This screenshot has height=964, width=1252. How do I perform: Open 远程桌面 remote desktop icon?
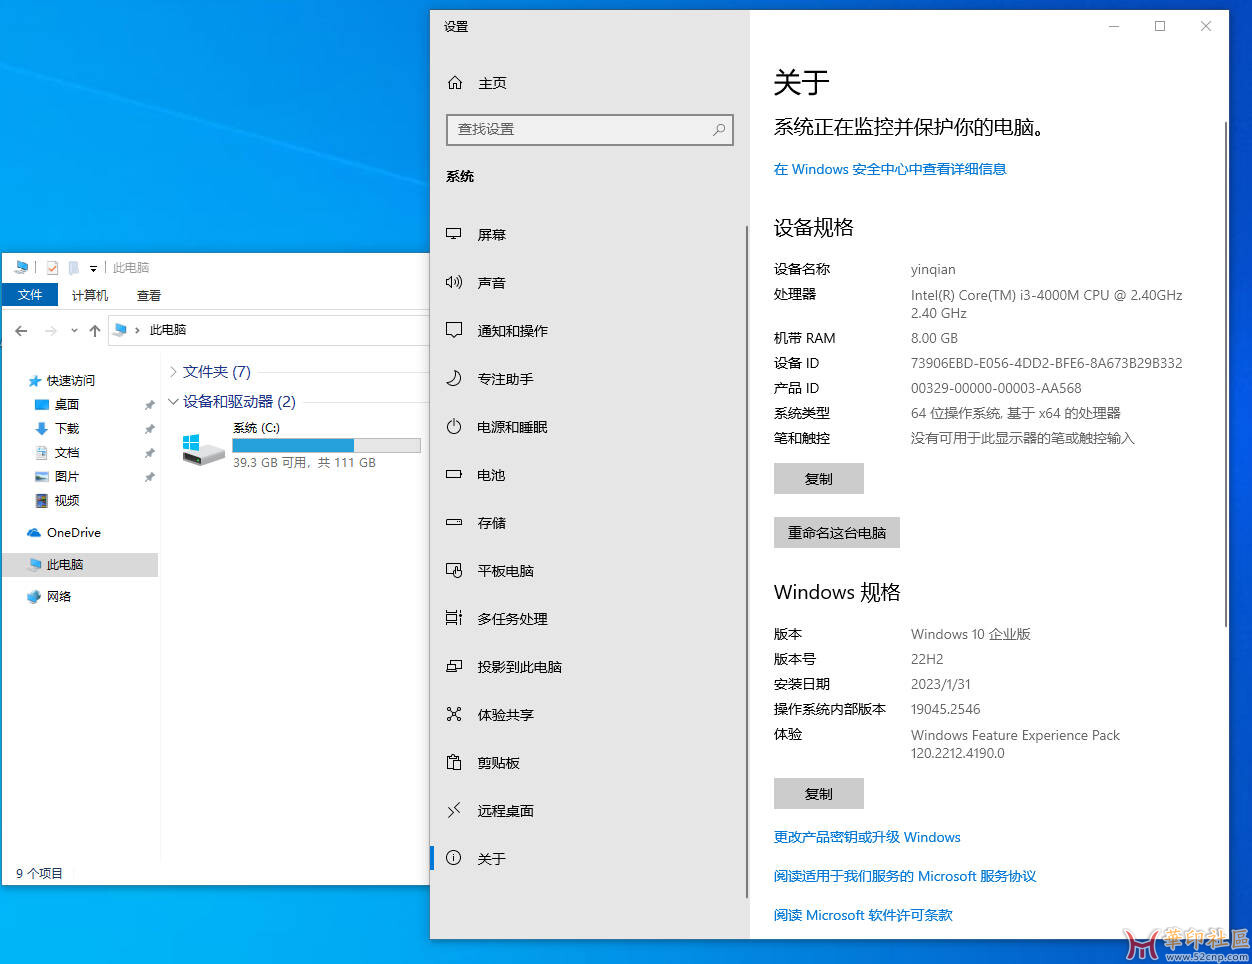(x=454, y=810)
